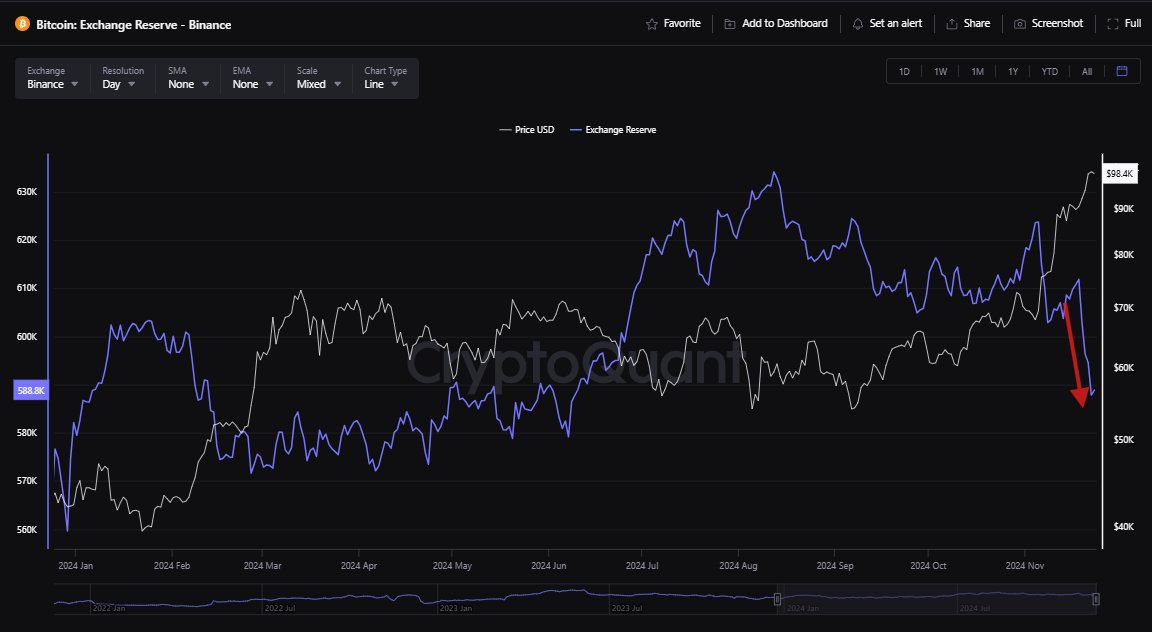Expand the SMA None dropdown
Viewport: 1152px width, 632px height.
click(188, 78)
